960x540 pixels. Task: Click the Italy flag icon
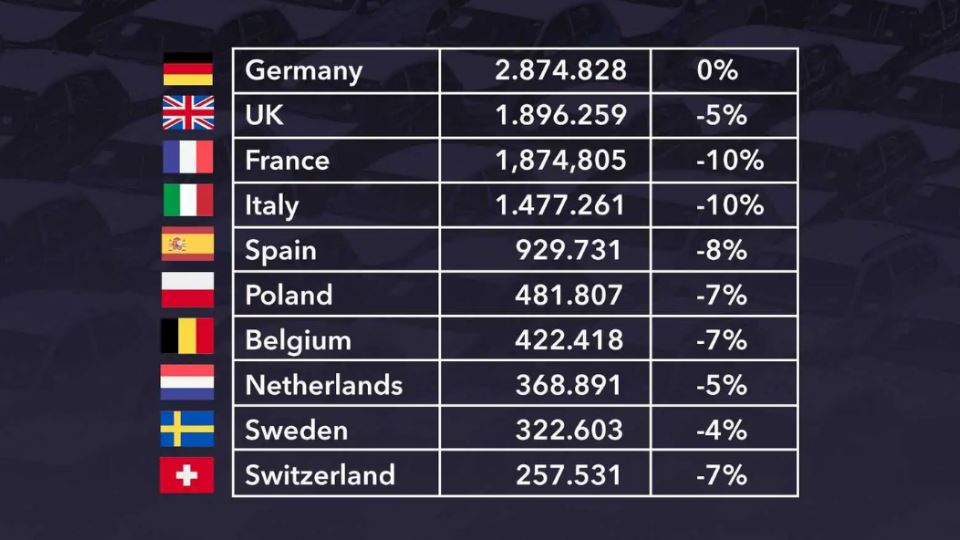pyautogui.click(x=188, y=200)
